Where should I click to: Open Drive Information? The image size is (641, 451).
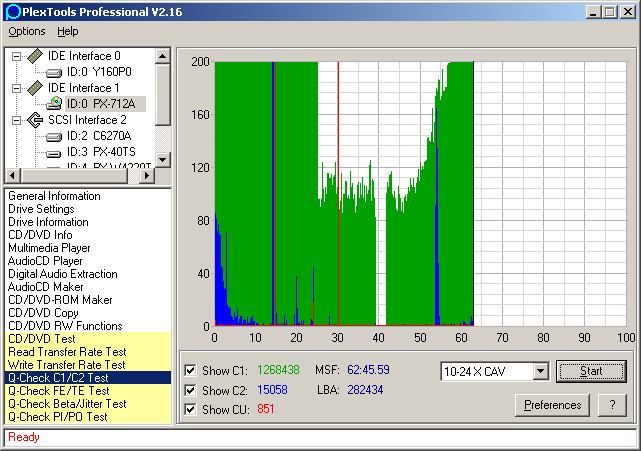point(48,222)
